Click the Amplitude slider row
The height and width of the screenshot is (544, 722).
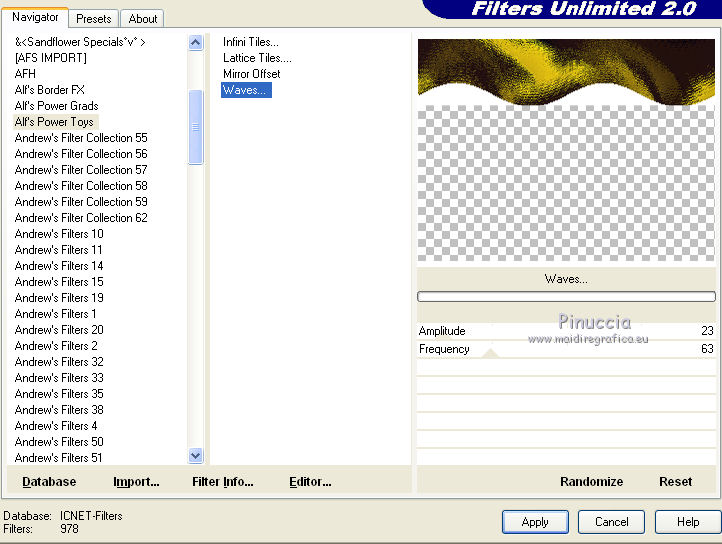[566, 331]
